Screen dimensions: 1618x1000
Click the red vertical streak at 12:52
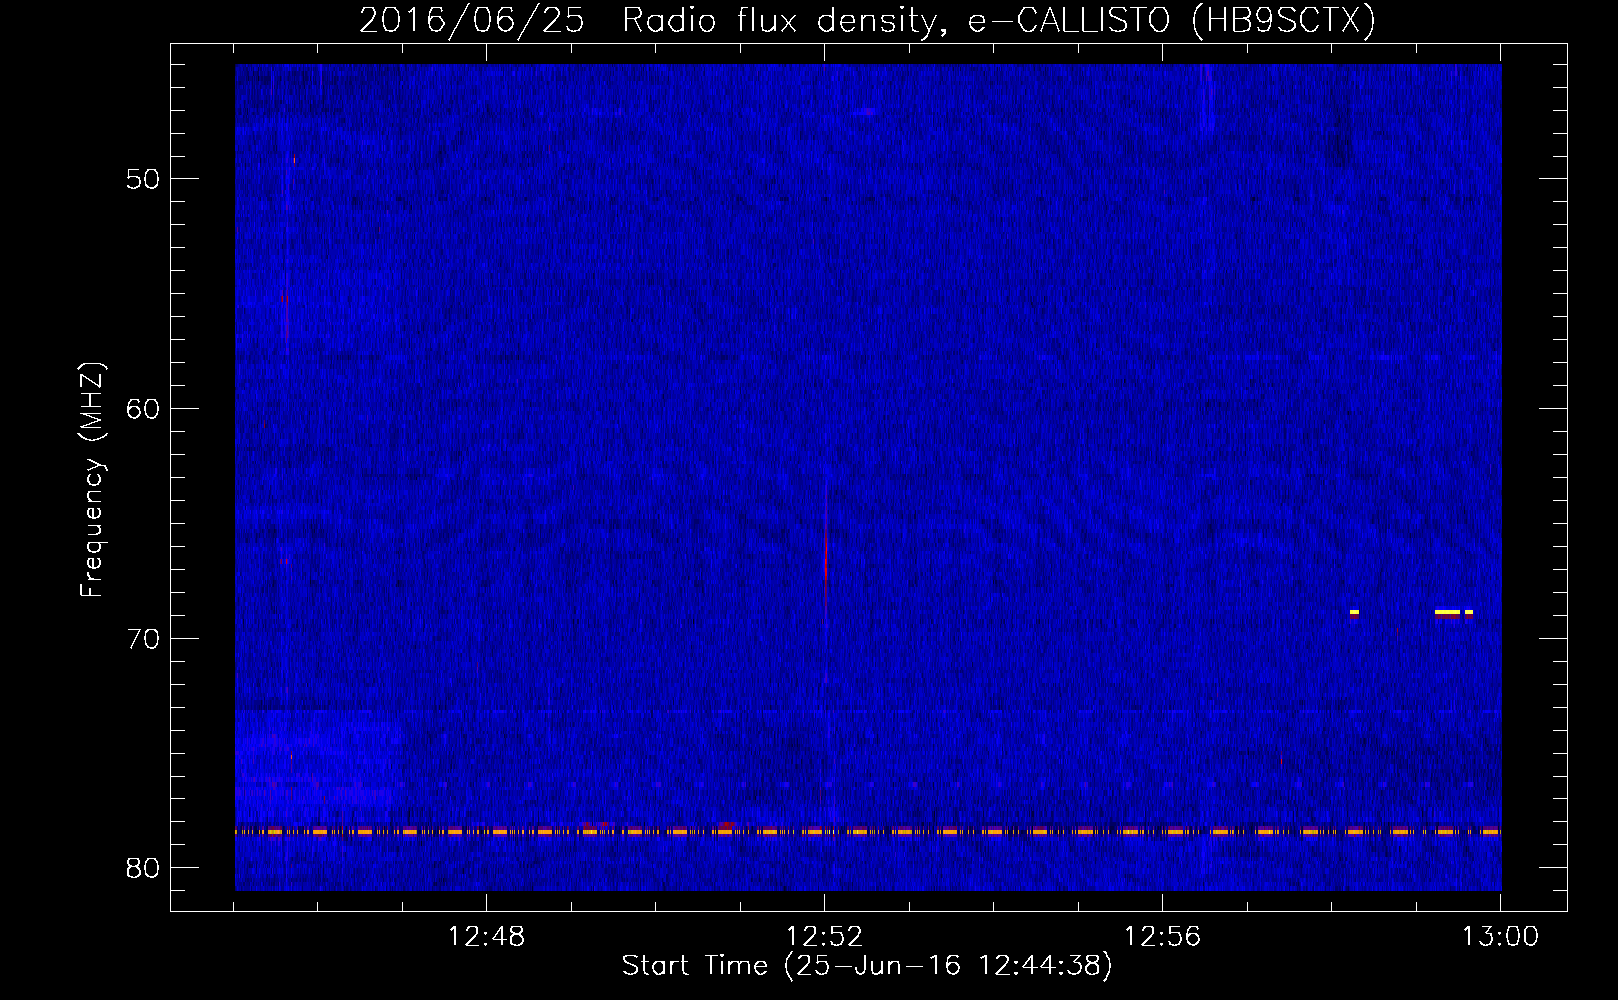click(826, 550)
